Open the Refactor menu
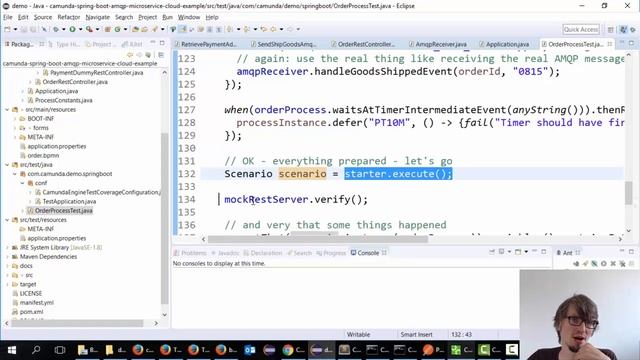640x360 pixels. [69, 17]
